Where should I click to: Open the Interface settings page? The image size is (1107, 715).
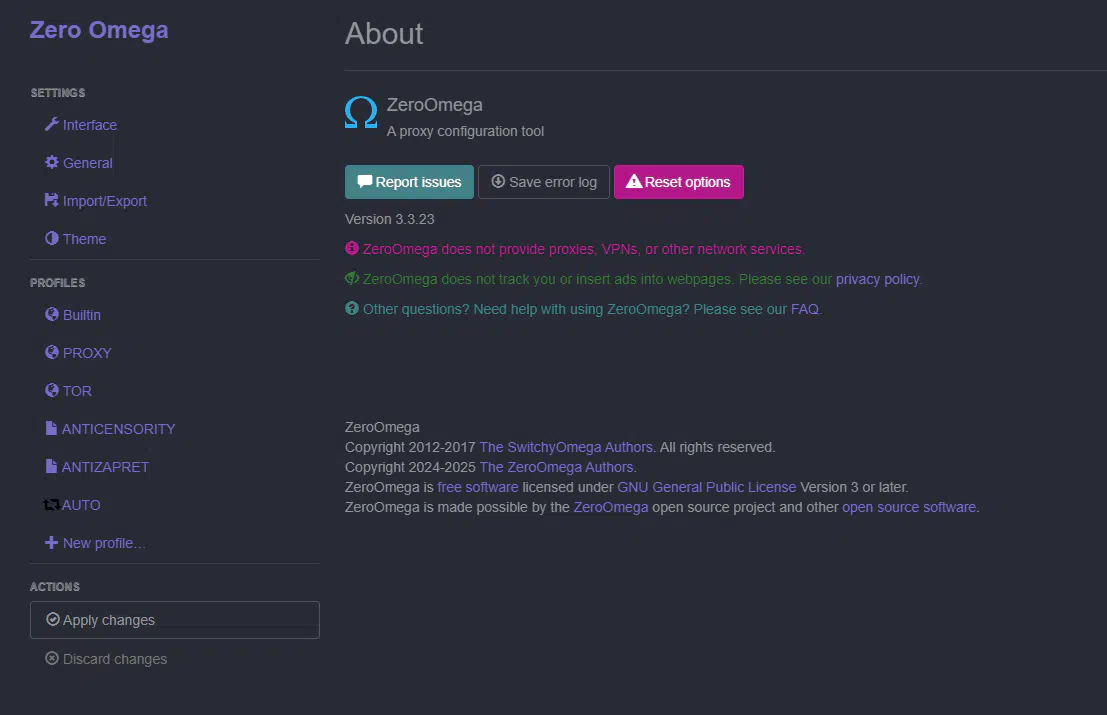[90, 125]
